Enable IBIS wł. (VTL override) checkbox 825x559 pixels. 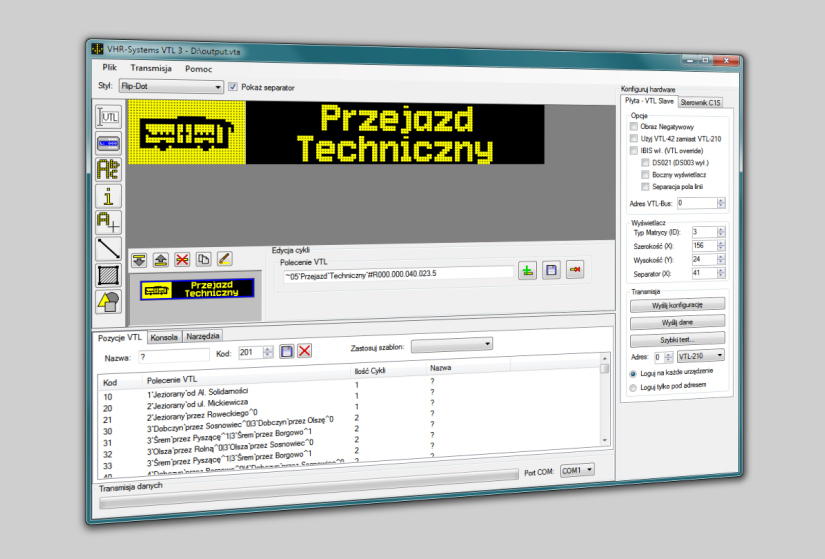click(x=634, y=151)
